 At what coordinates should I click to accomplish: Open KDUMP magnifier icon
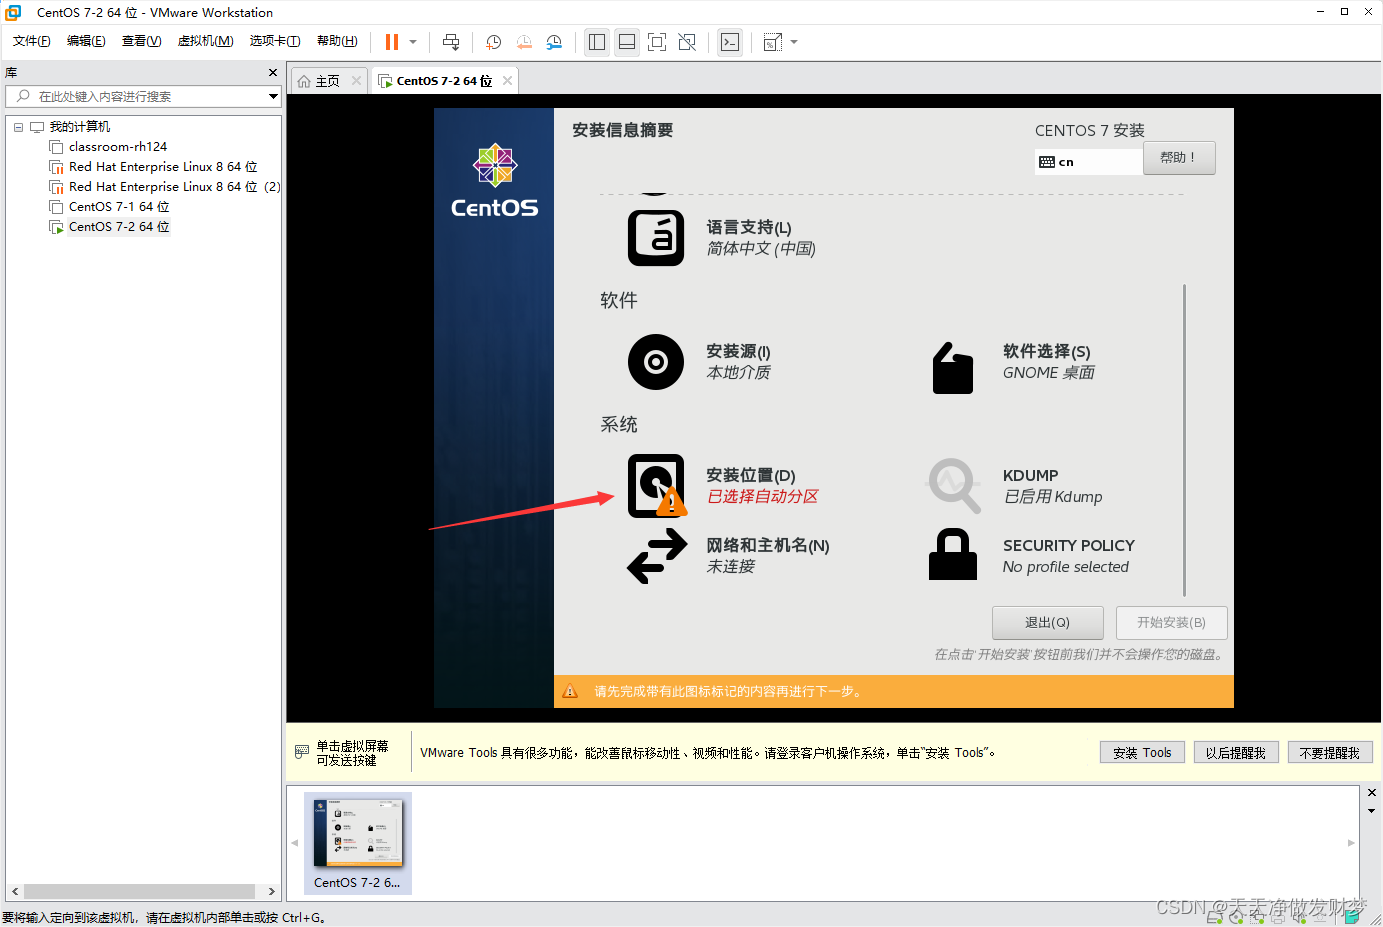pos(954,486)
